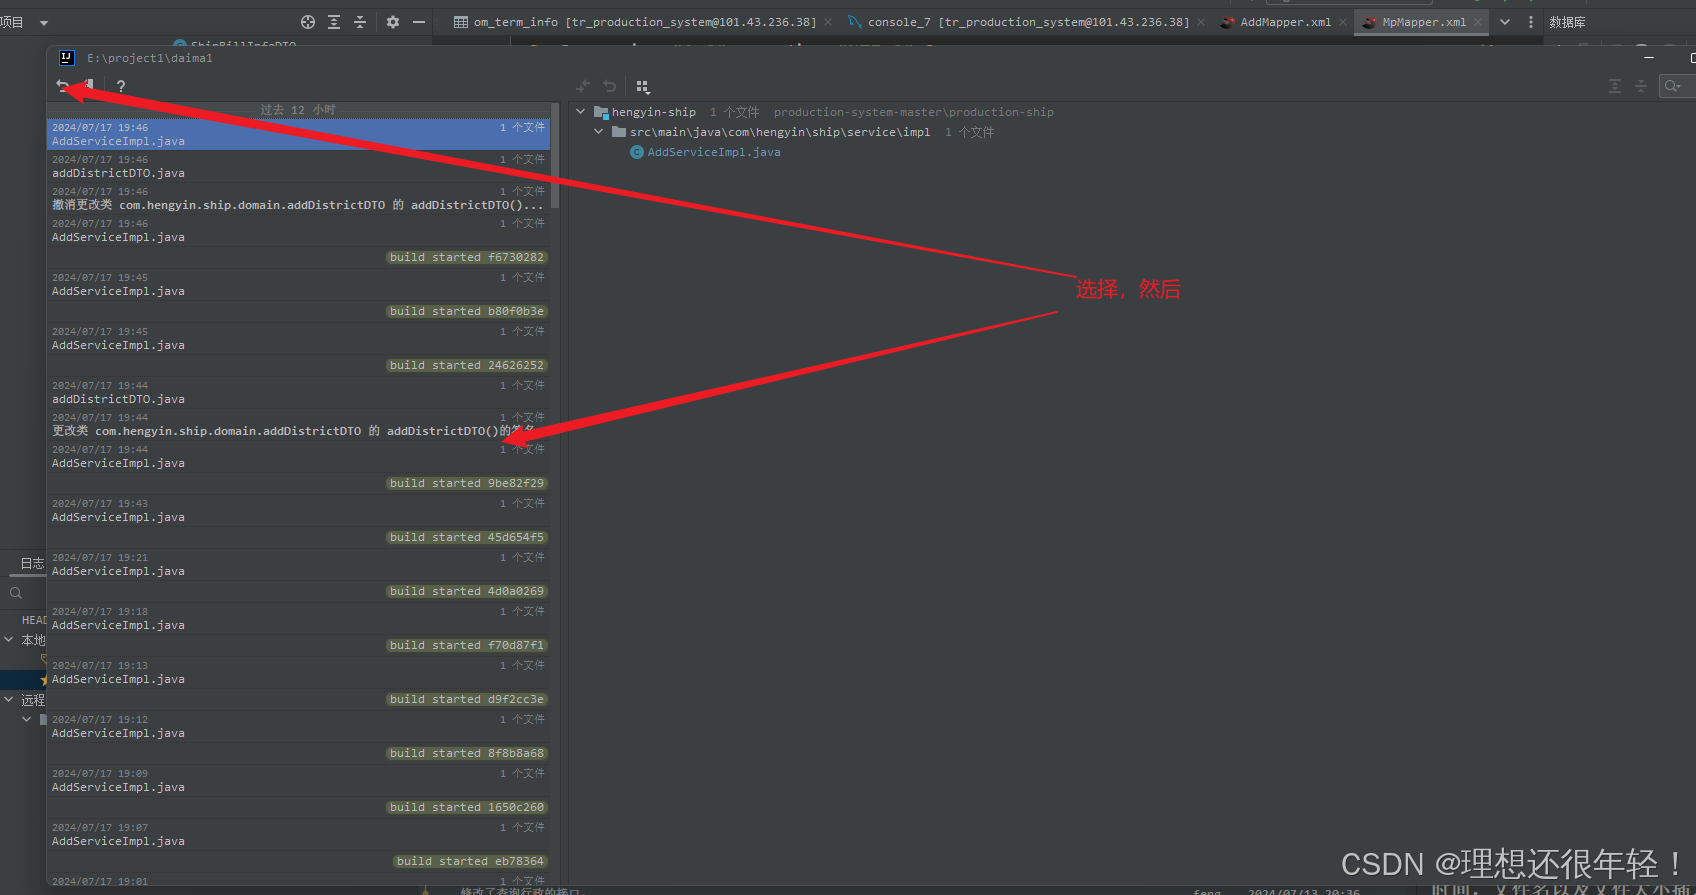Screen dimensions: 1696x895
Task: Close the console_7 tab
Action: 1201,22
